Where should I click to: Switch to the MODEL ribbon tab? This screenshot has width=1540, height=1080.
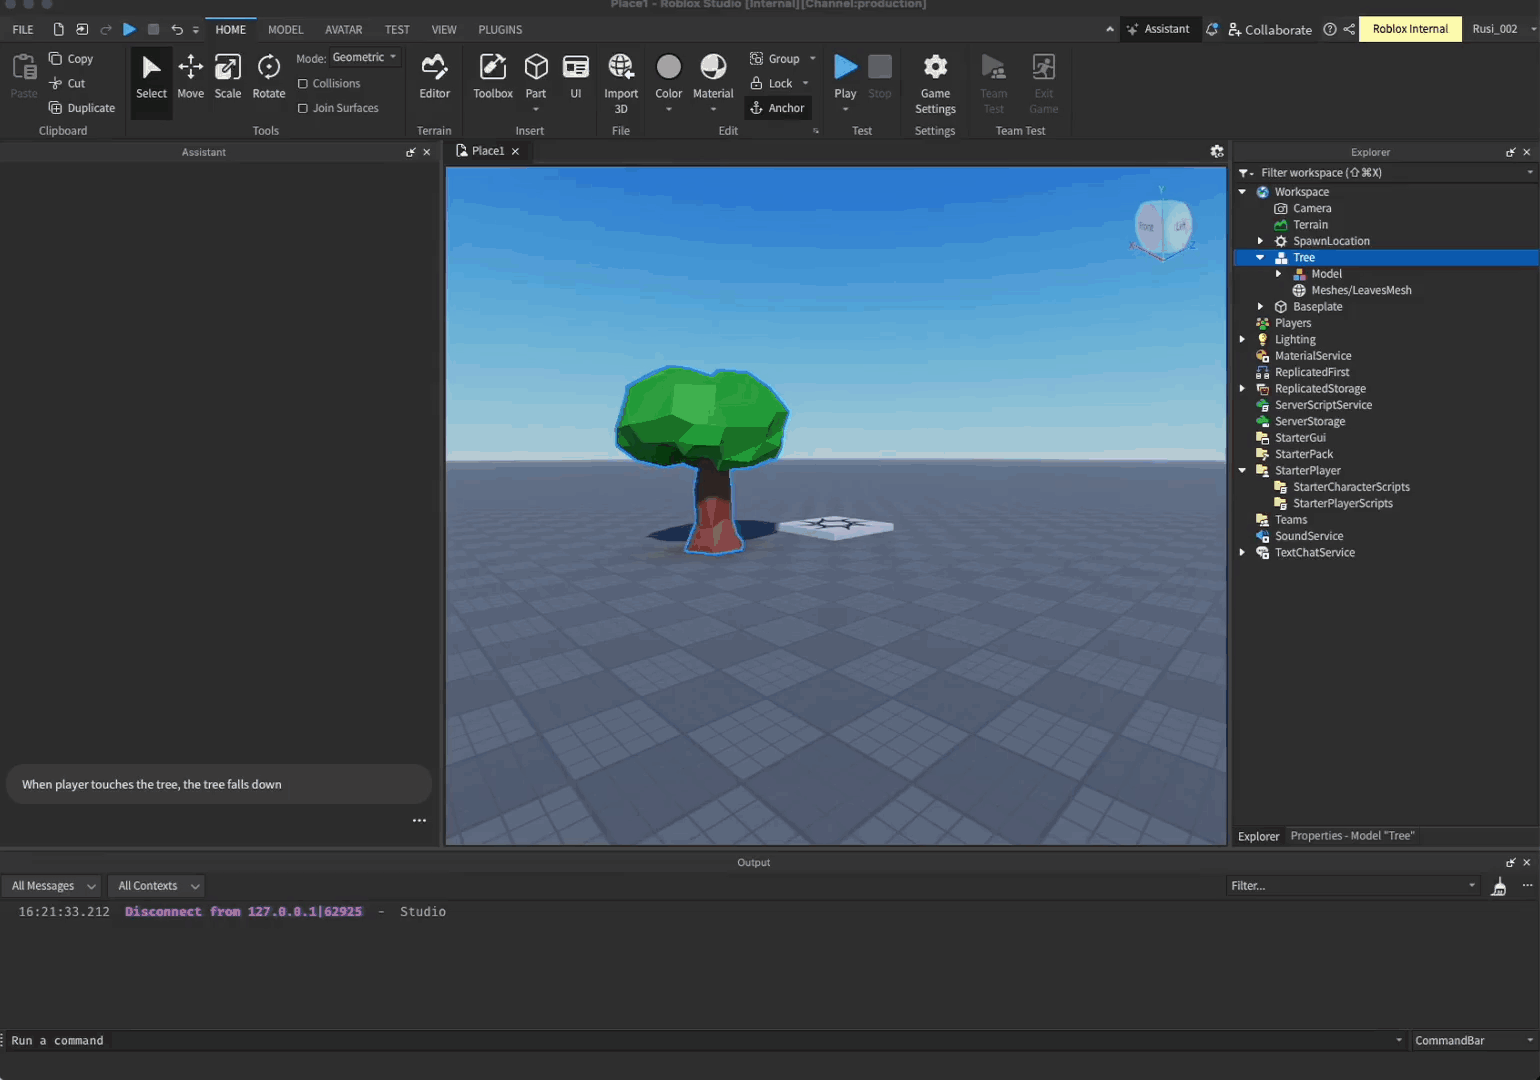[x=285, y=29]
